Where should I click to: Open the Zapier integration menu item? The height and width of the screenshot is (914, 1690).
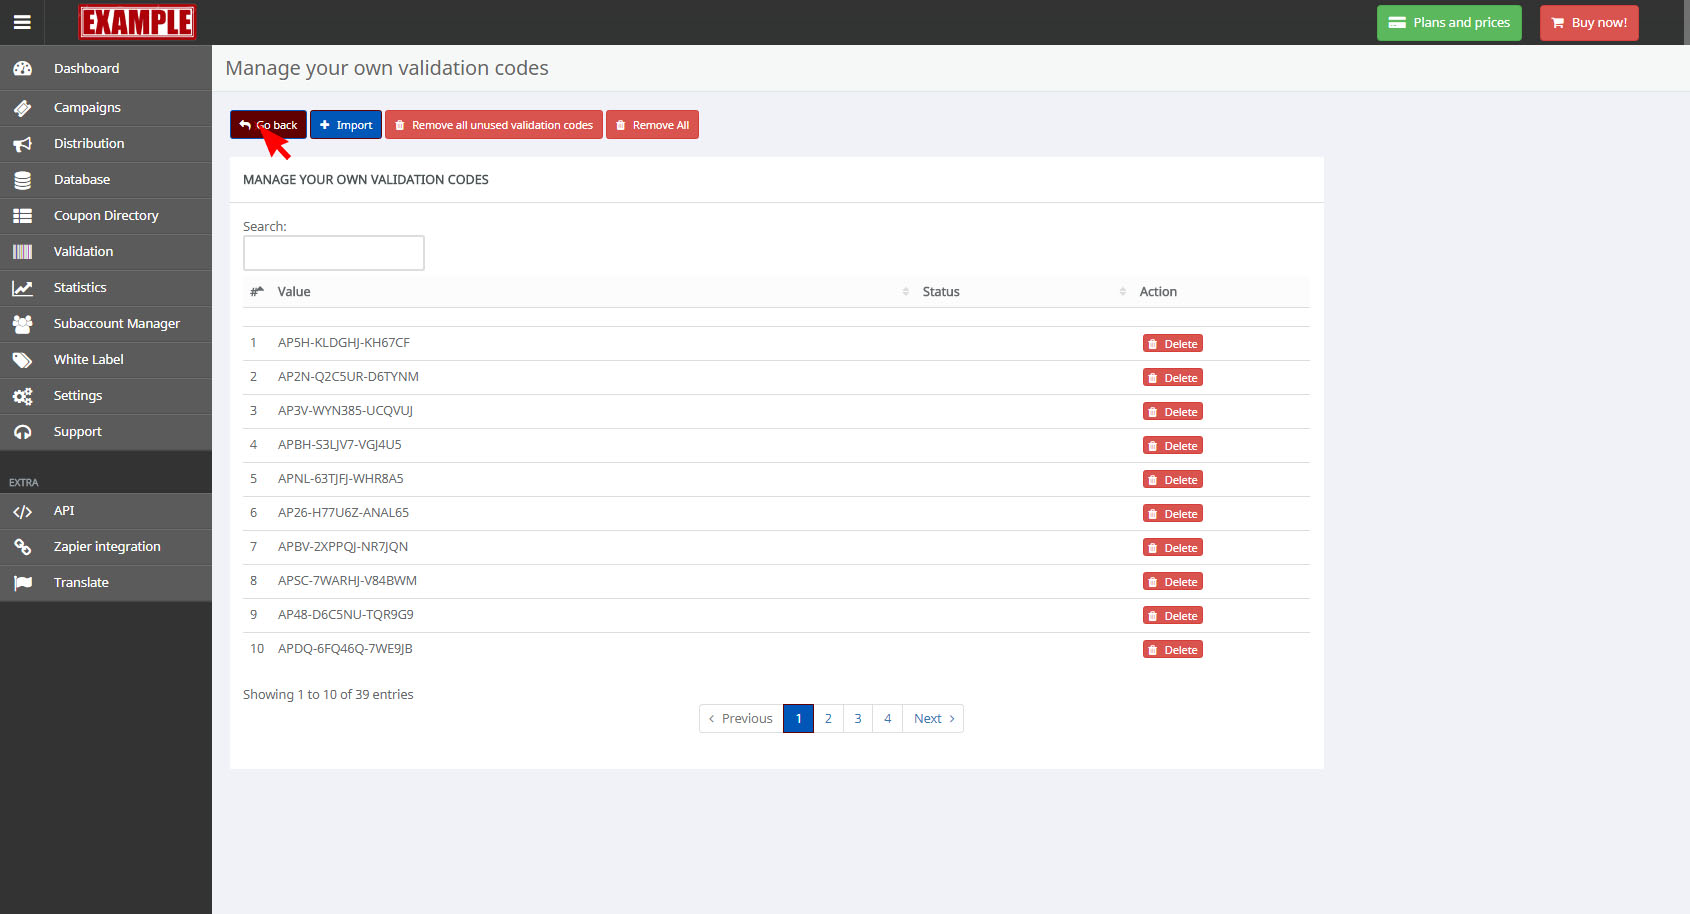click(106, 547)
